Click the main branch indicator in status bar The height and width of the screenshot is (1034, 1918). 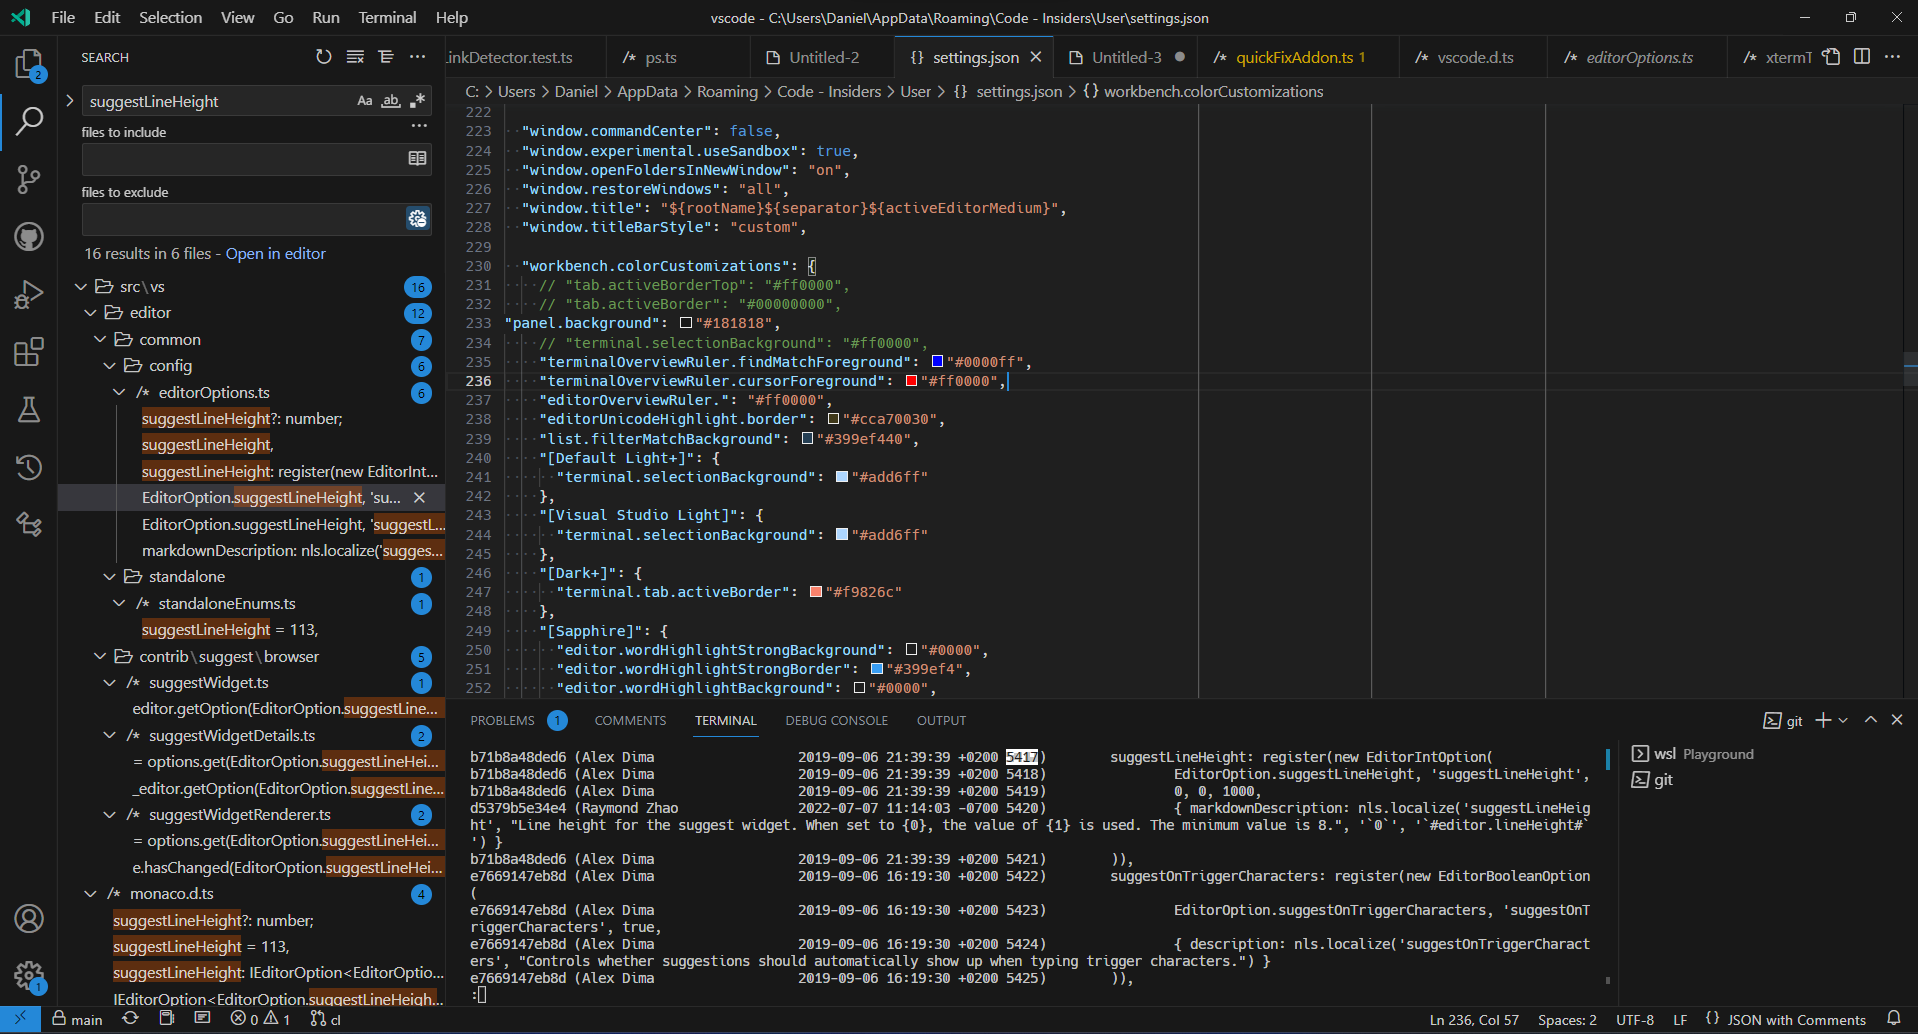click(76, 1019)
